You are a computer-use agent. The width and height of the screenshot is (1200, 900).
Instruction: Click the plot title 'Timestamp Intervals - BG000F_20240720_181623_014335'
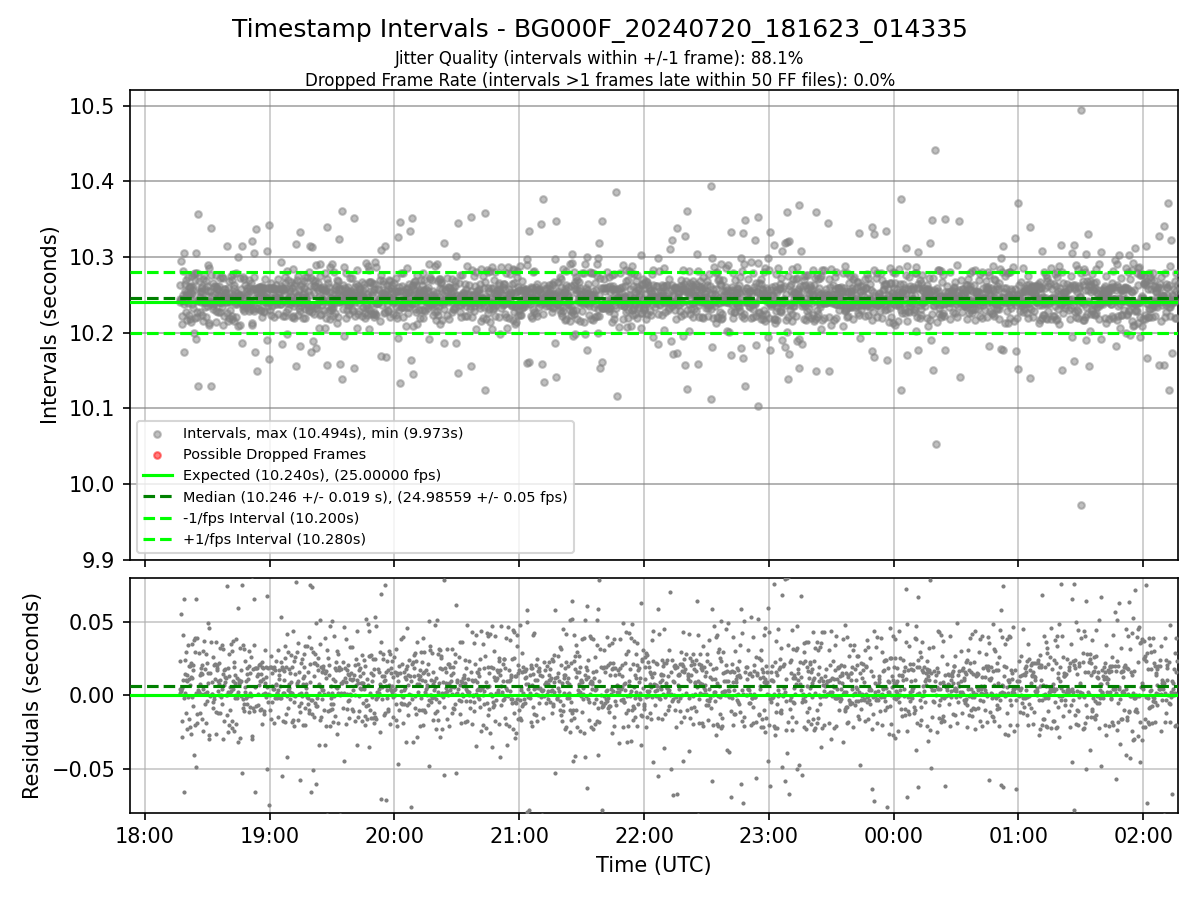(x=600, y=29)
